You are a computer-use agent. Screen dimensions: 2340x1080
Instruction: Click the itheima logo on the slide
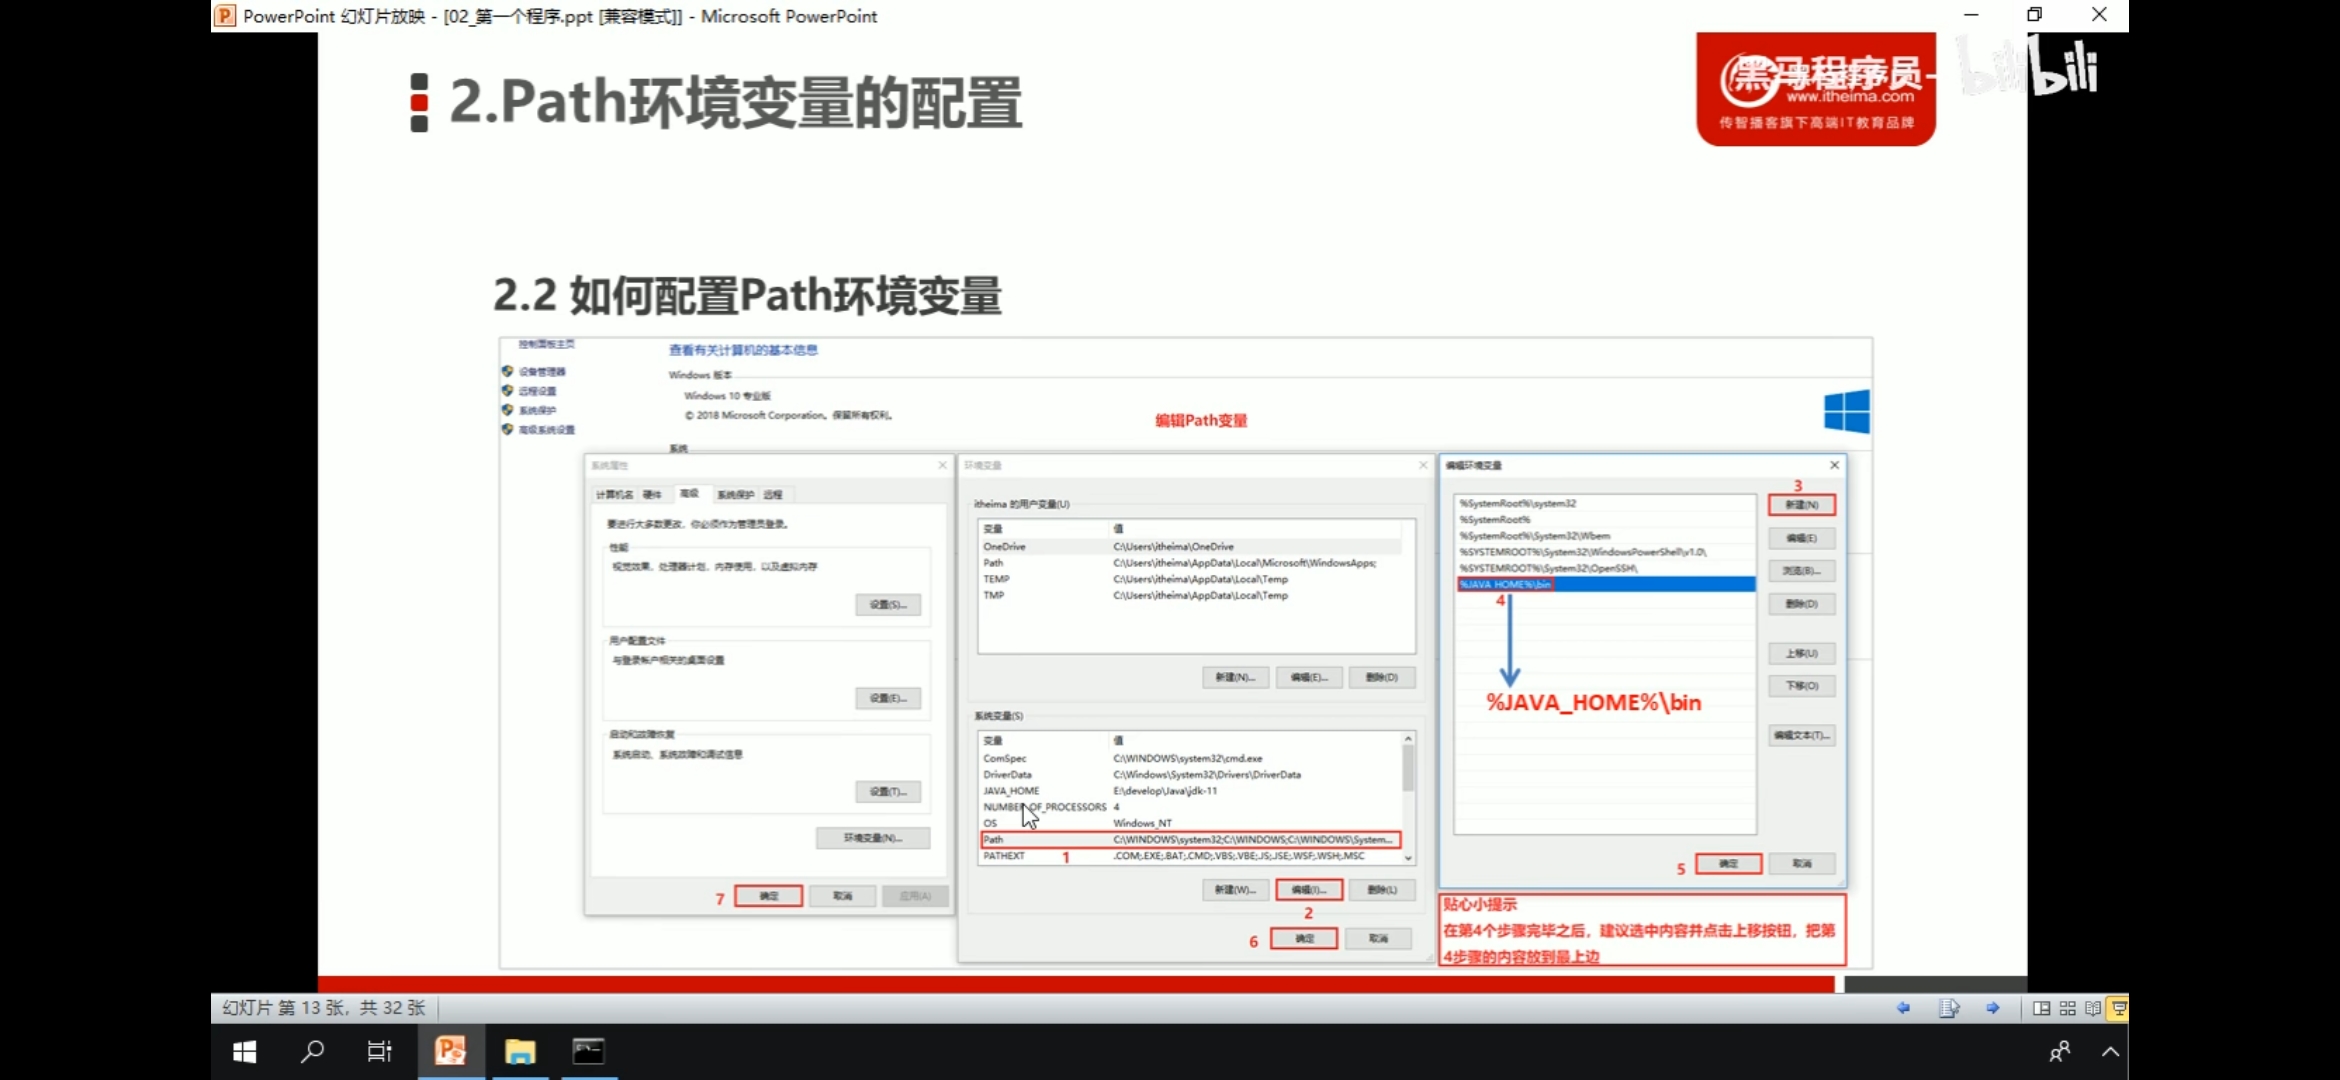click(1815, 90)
